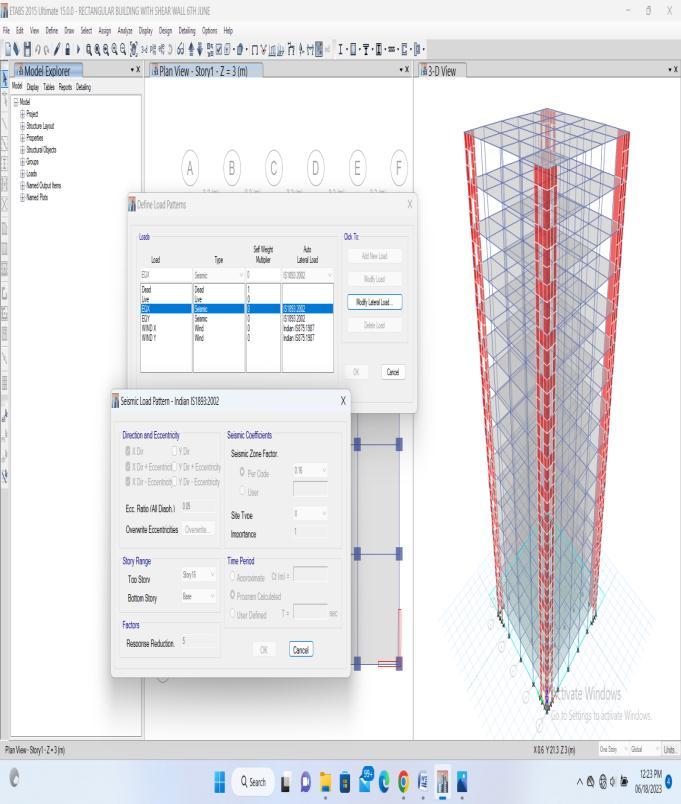Click the Modify Lateral Load button
Viewport: 681px width, 804px height.
pos(374,302)
